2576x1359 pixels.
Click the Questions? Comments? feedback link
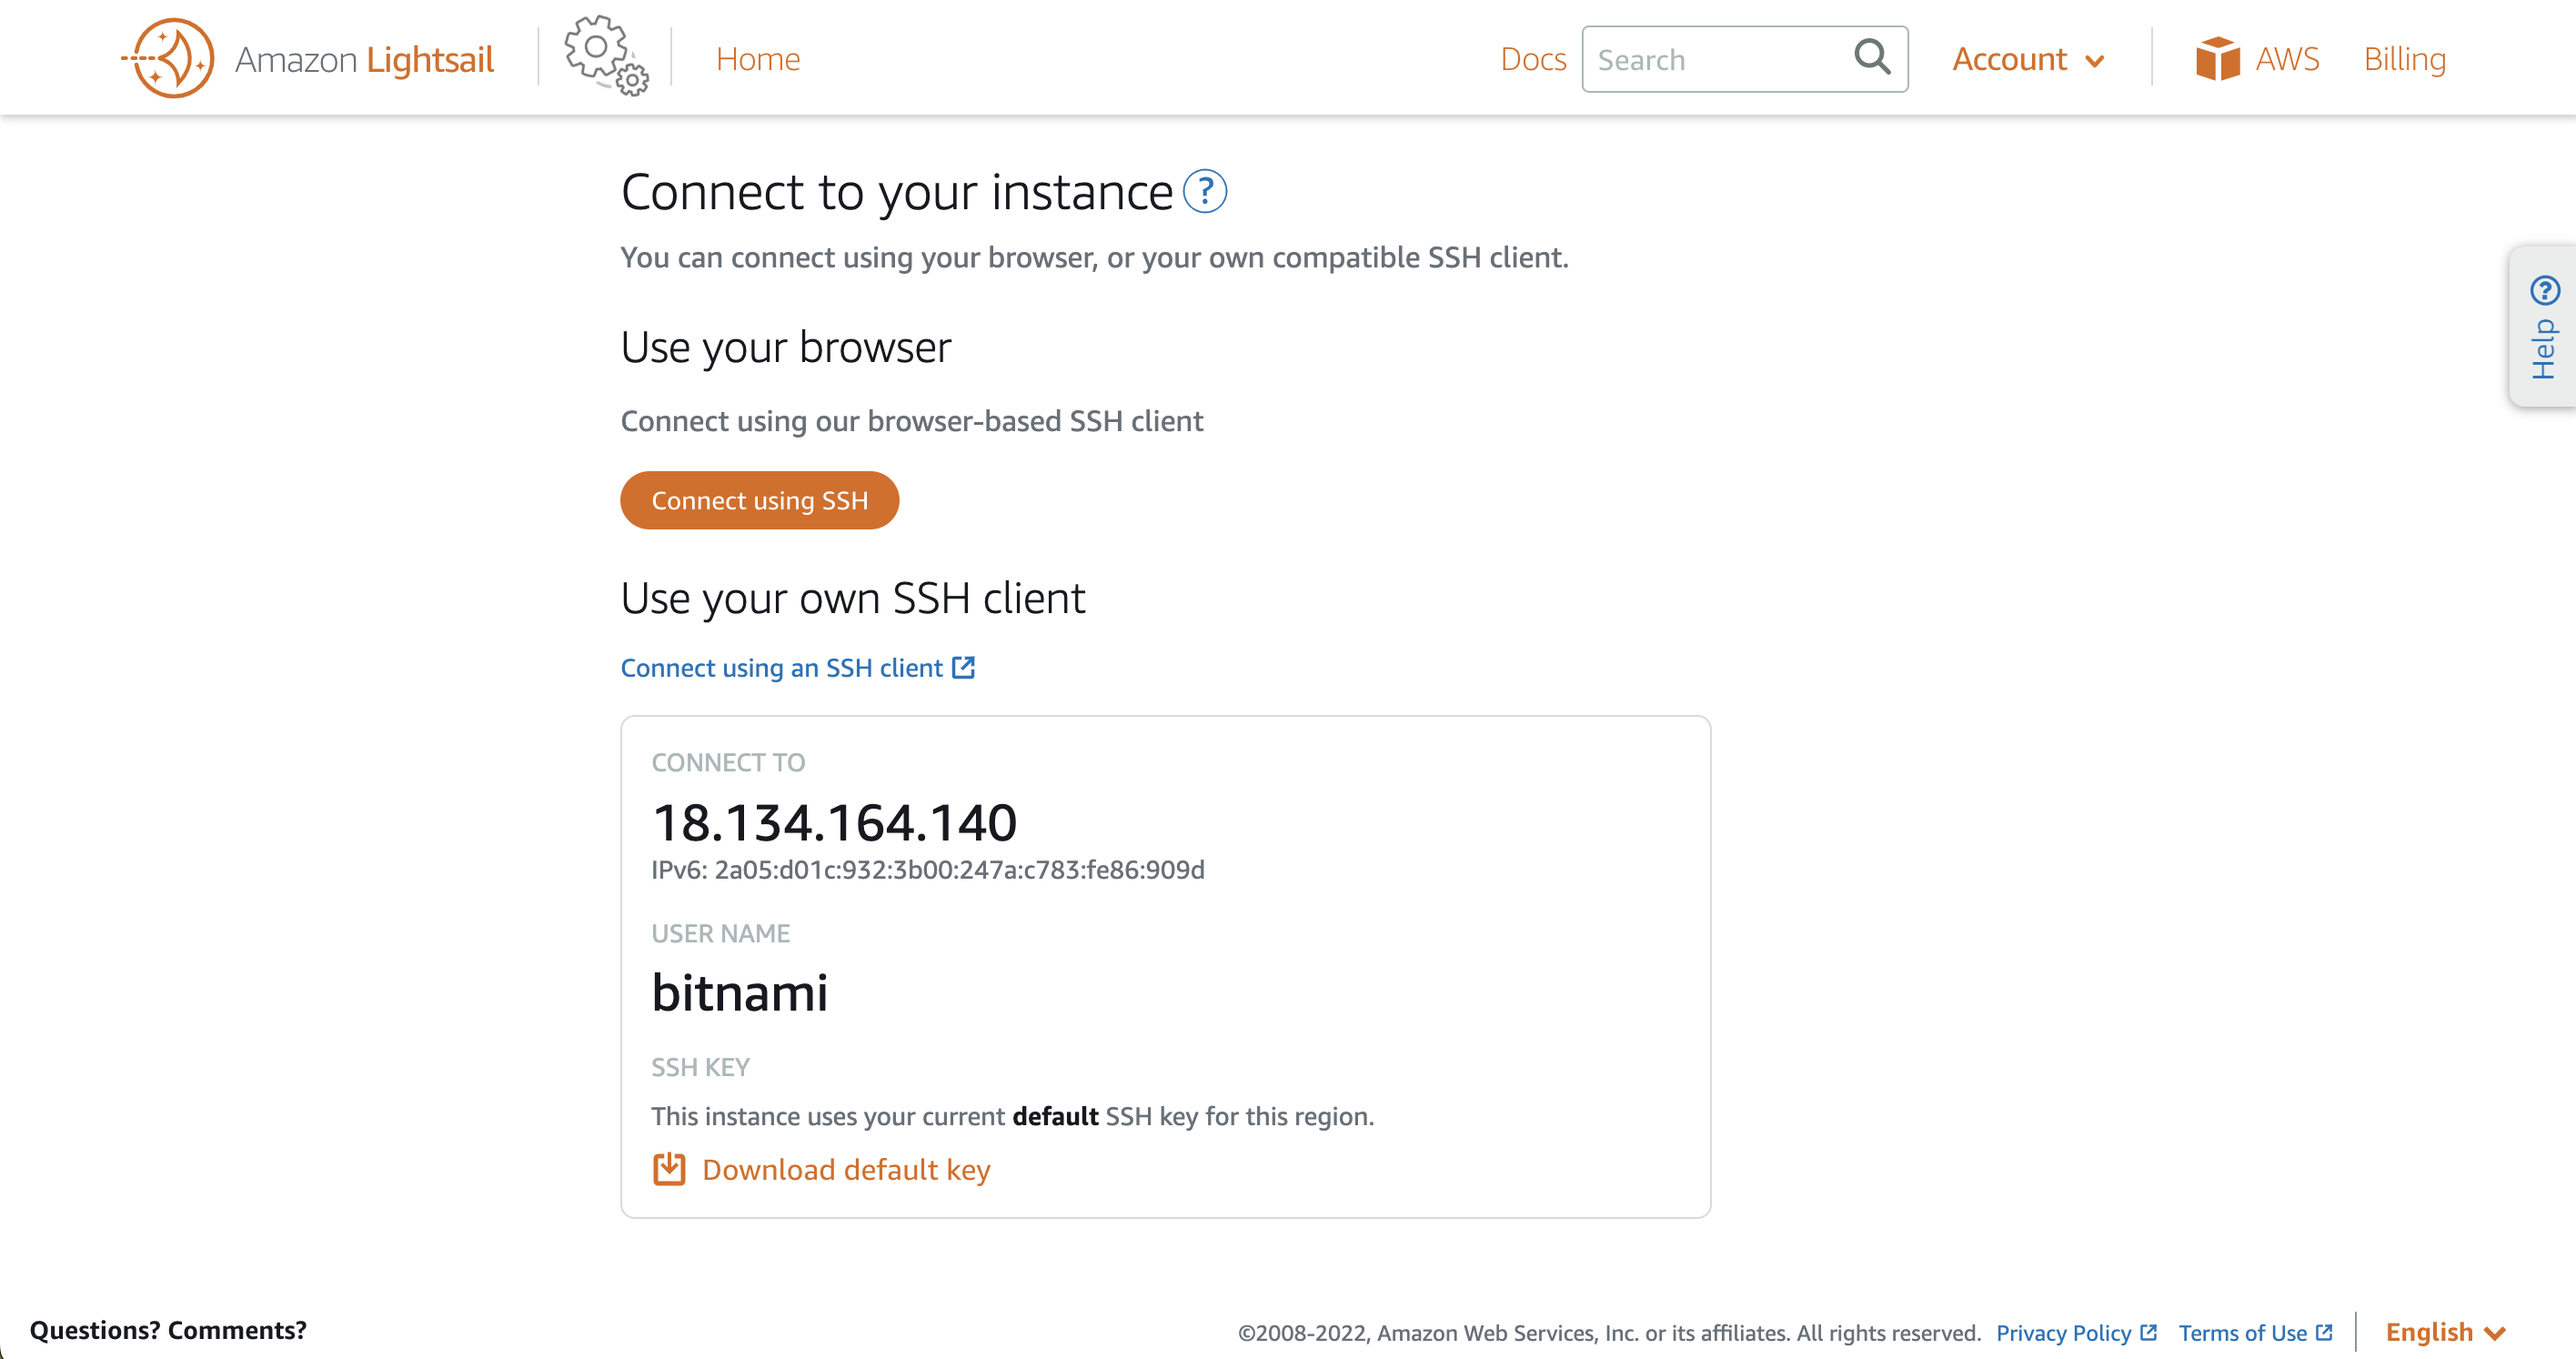point(168,1330)
